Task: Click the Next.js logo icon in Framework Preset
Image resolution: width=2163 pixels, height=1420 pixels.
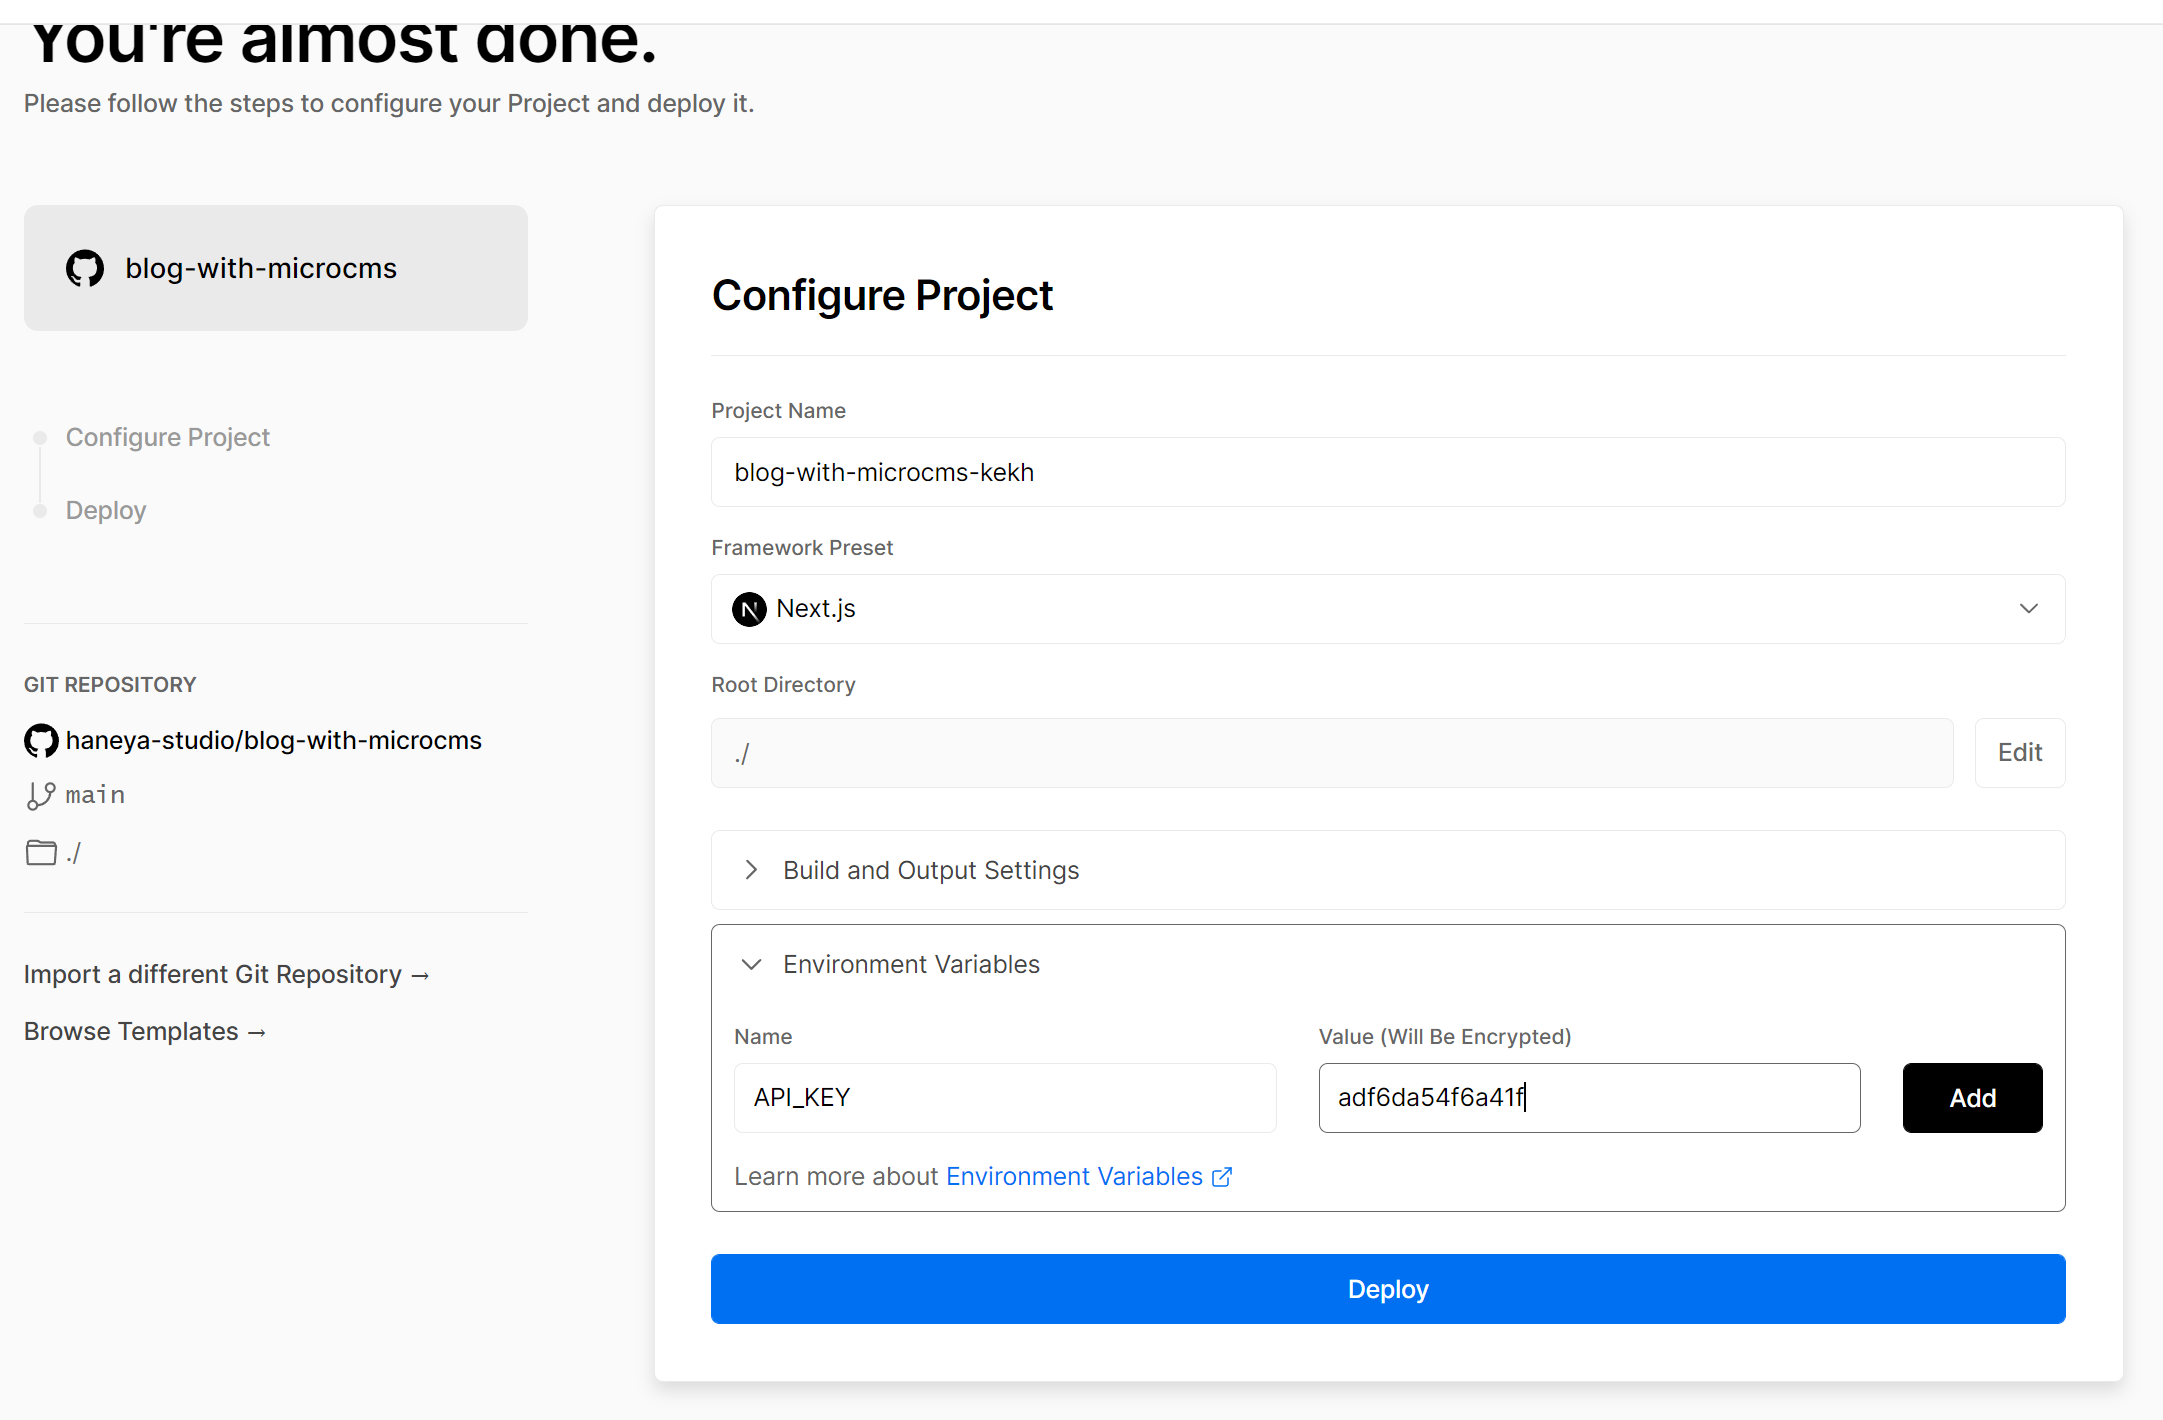Action: [749, 609]
